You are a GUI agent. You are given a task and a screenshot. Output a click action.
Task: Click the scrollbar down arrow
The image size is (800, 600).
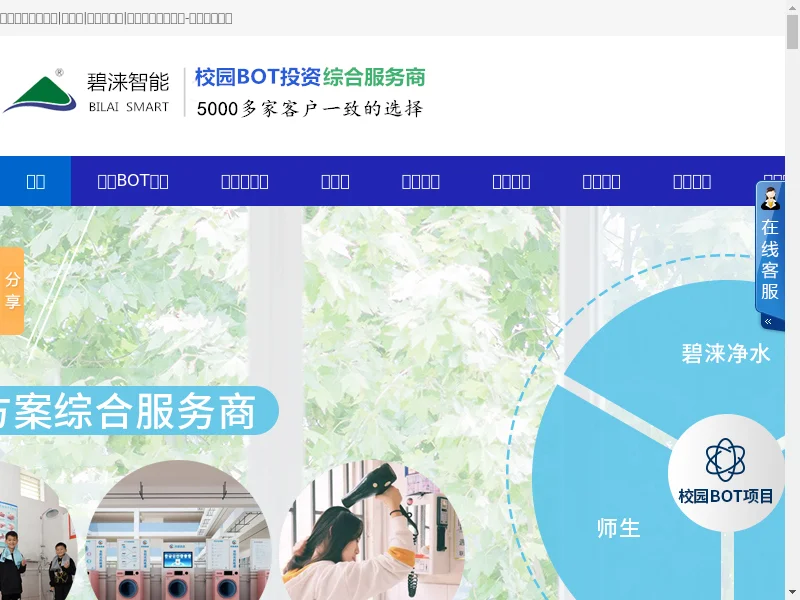coord(792,594)
